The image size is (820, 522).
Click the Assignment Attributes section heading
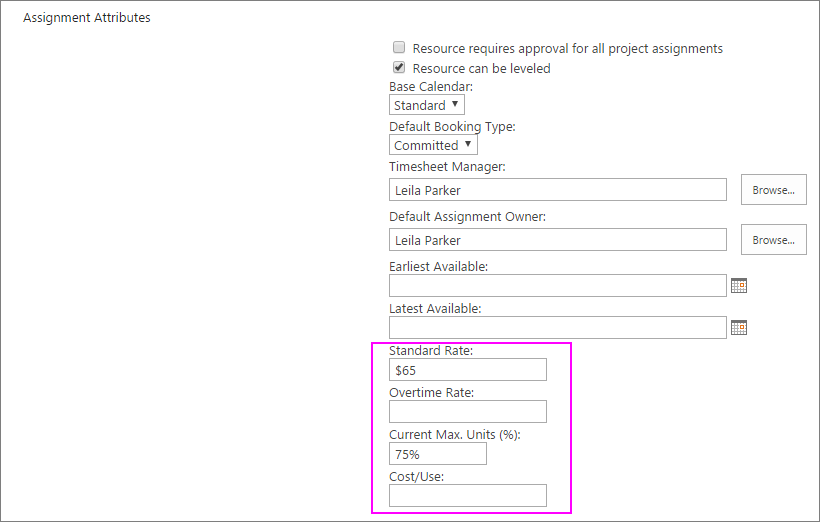click(x=87, y=18)
